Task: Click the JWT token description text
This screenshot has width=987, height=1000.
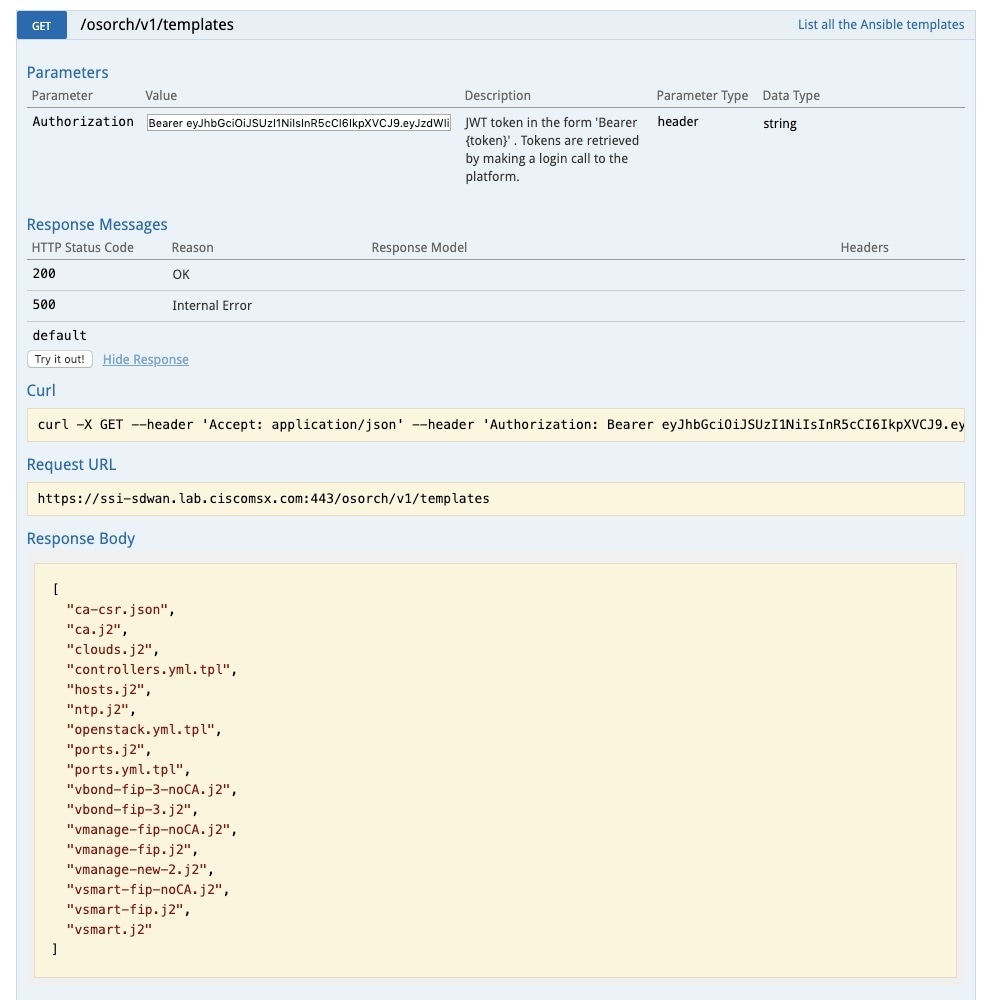Action: pos(552,149)
